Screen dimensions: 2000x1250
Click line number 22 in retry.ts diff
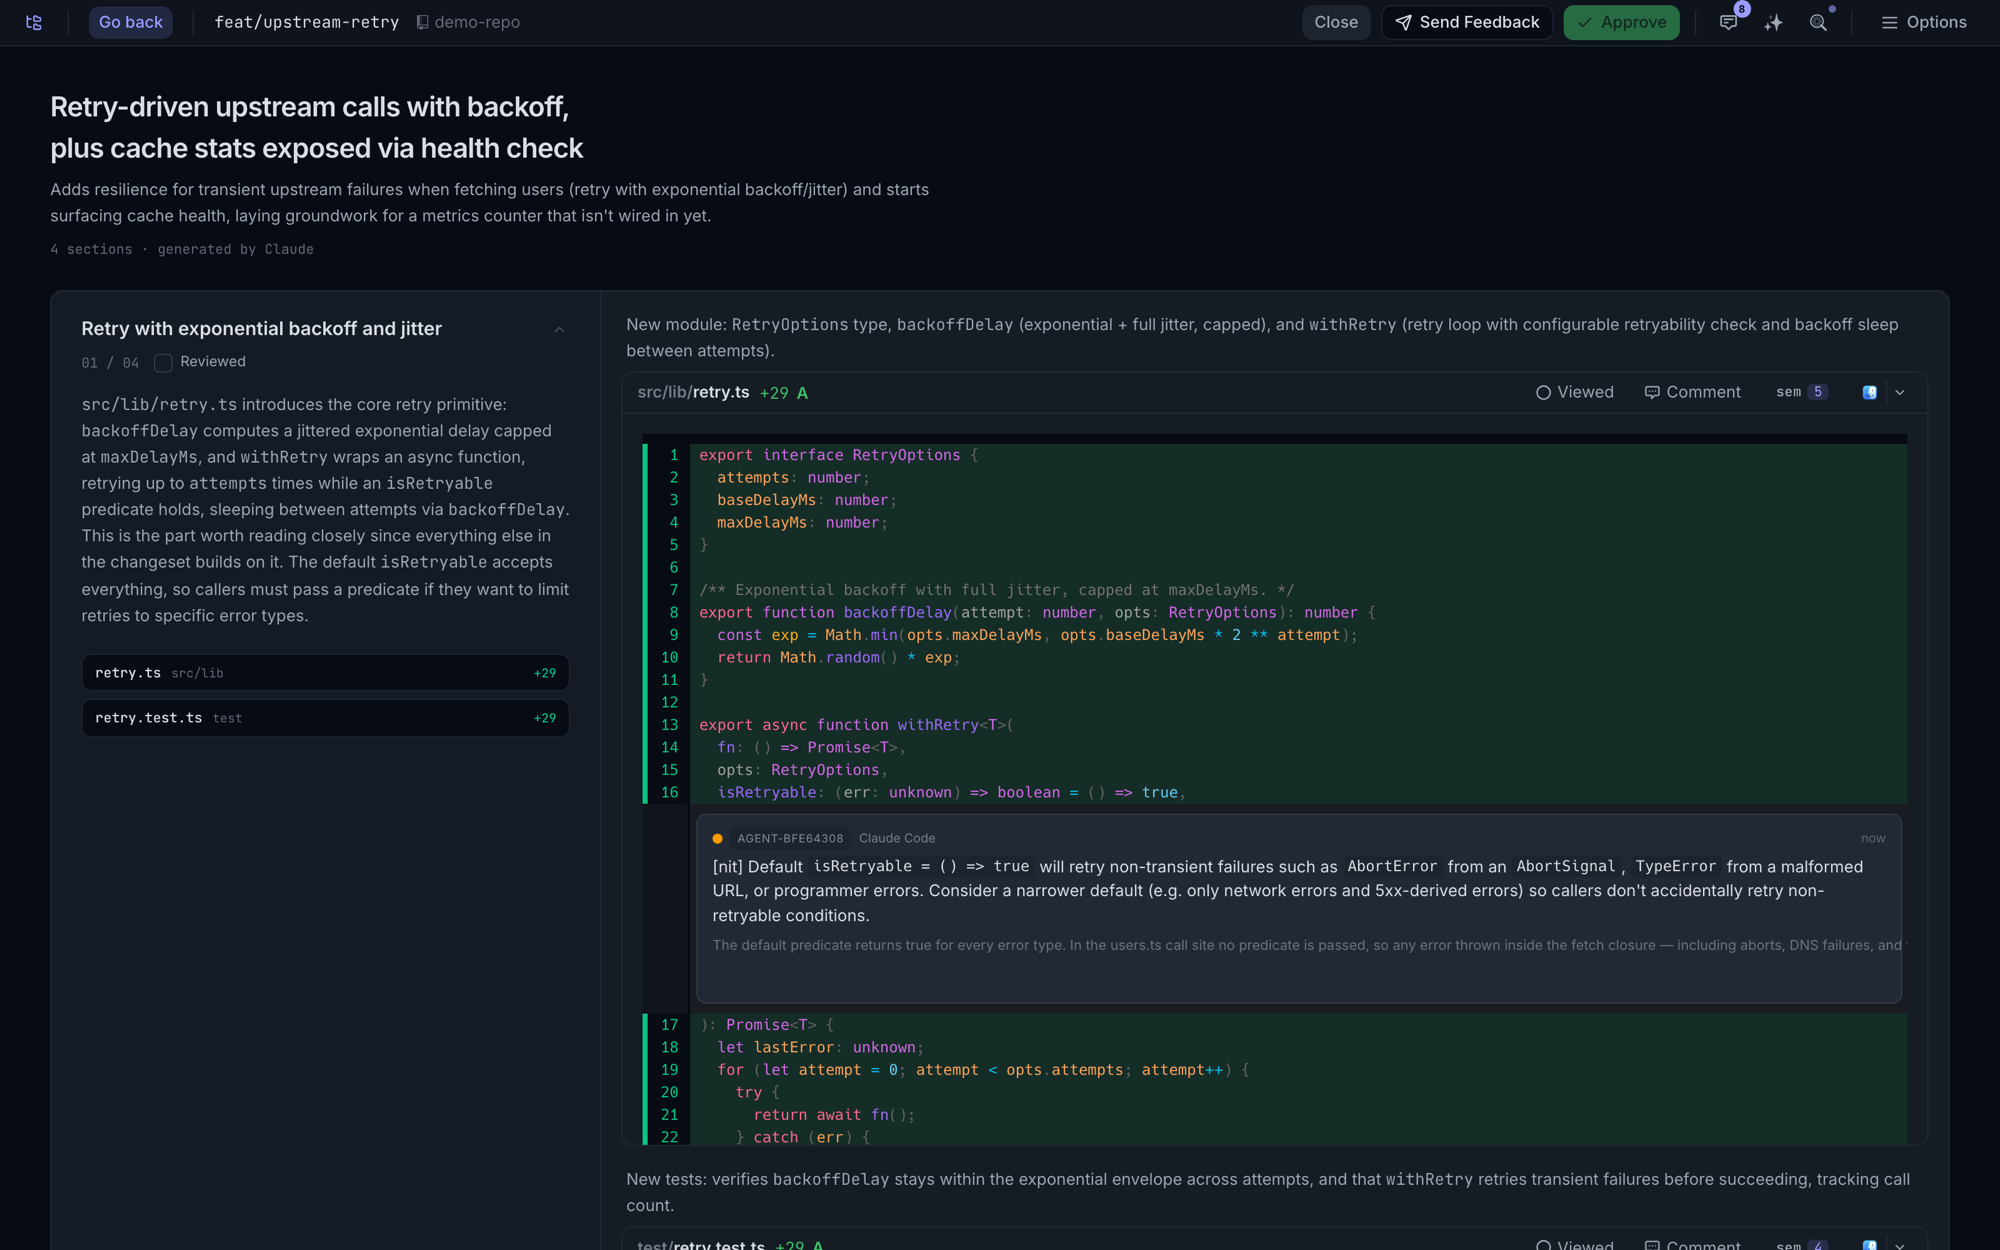669,1137
